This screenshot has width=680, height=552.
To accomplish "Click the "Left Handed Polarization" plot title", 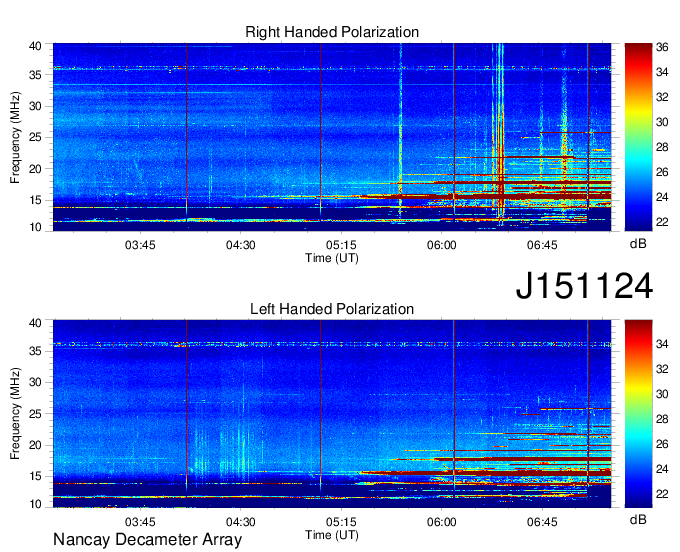I will click(332, 309).
